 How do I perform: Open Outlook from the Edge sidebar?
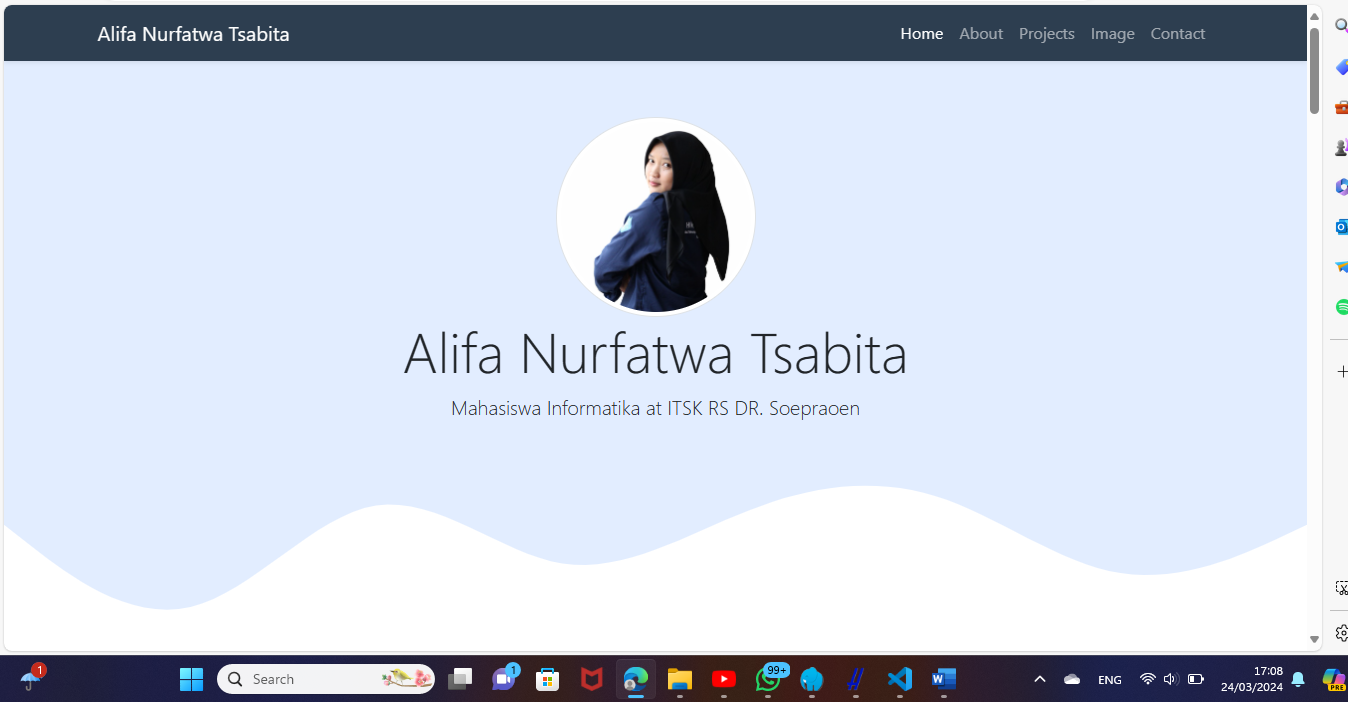(1340, 226)
